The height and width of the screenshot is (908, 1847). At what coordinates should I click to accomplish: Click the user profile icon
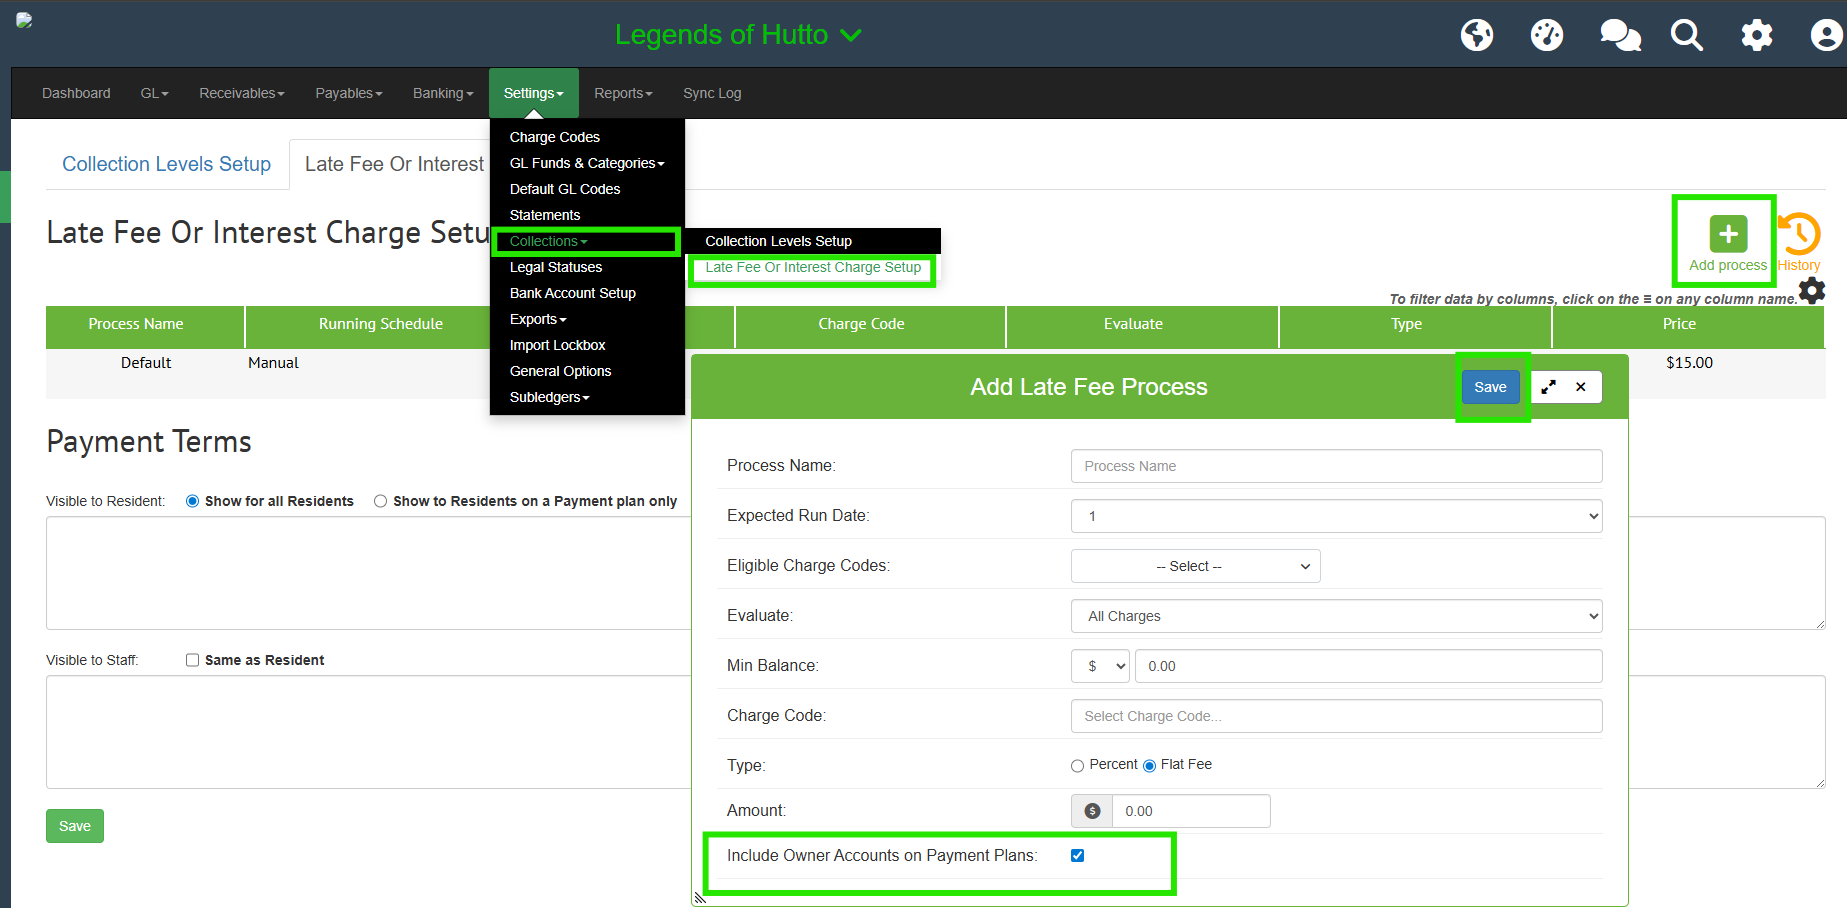[x=1825, y=35]
